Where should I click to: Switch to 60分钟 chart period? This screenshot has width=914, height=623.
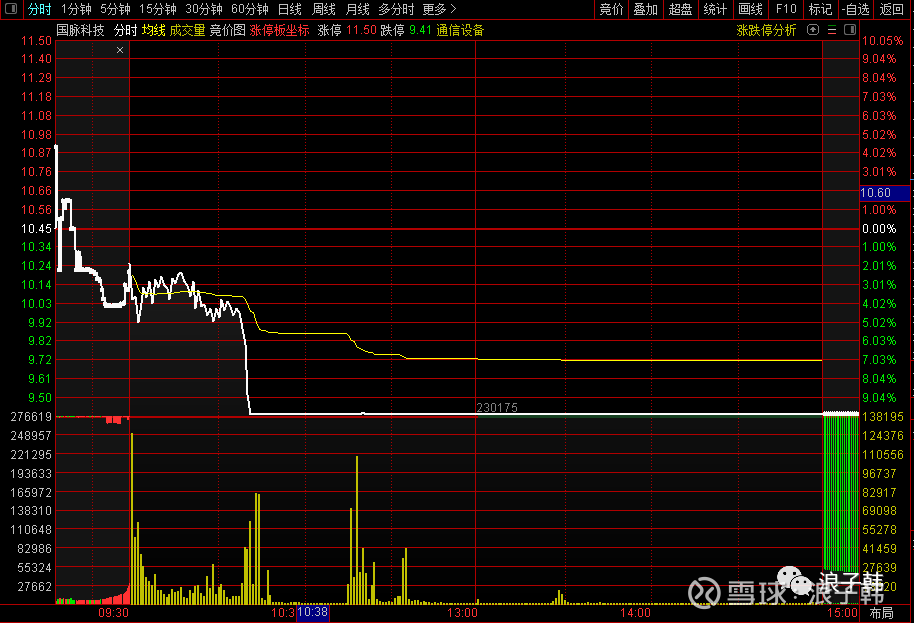click(x=249, y=9)
